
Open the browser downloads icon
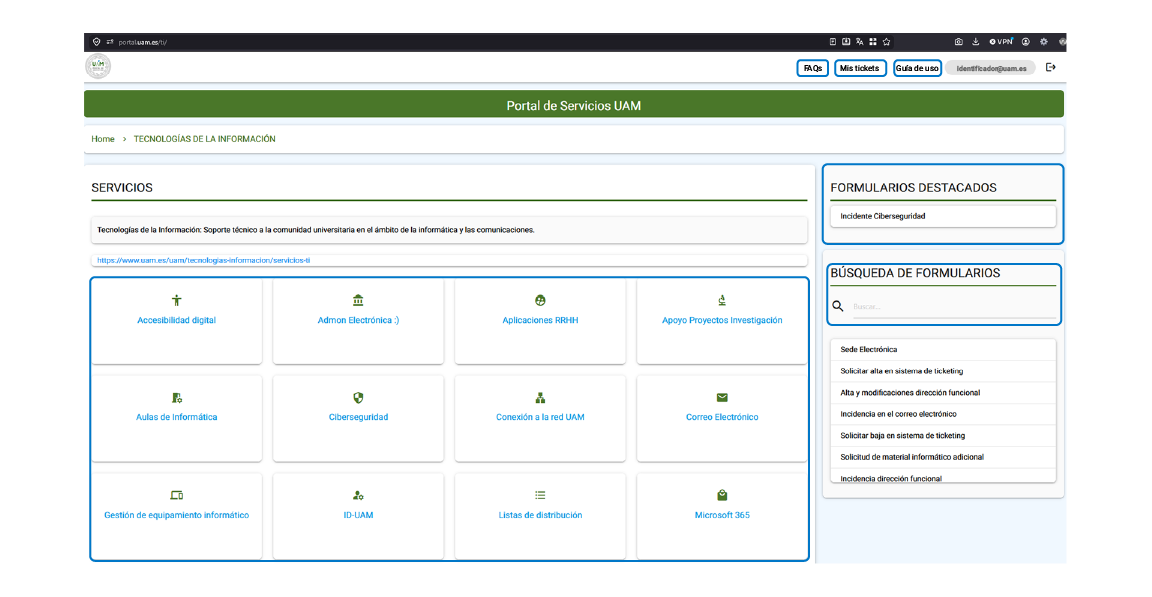tap(976, 42)
